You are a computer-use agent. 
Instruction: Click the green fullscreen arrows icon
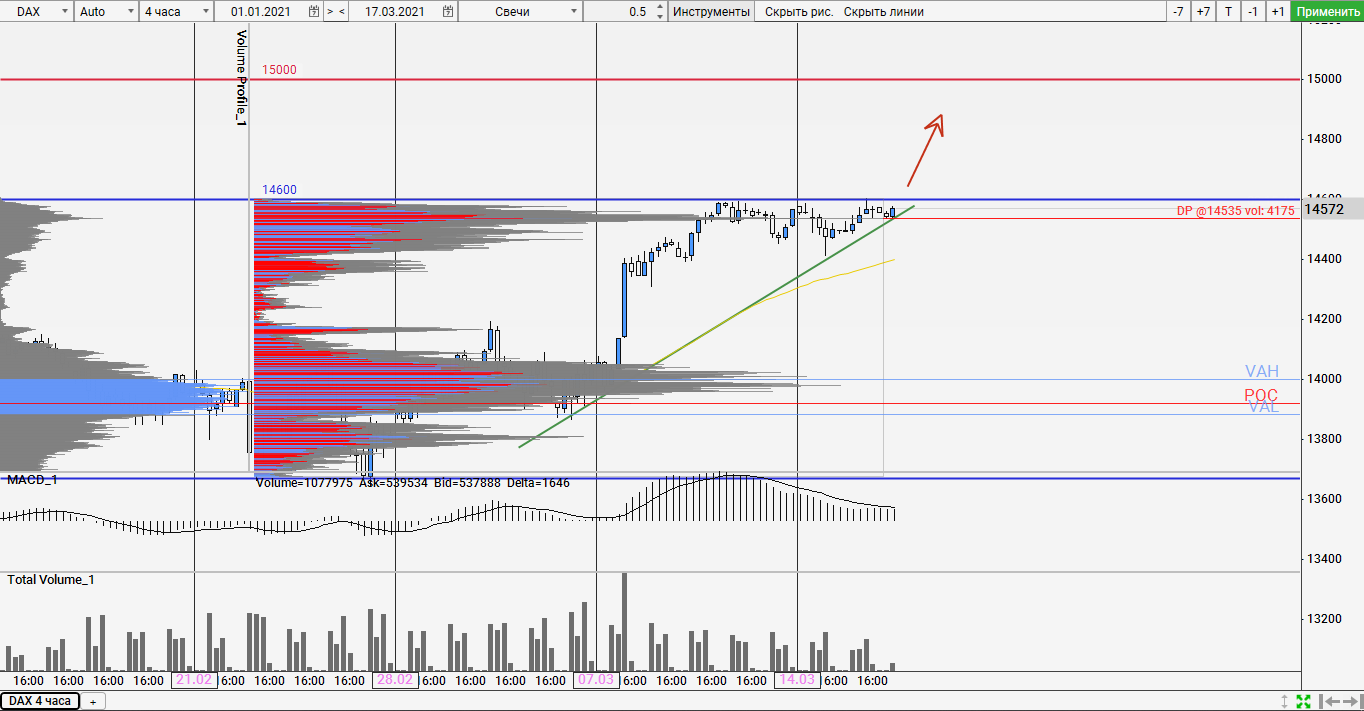(1303, 701)
